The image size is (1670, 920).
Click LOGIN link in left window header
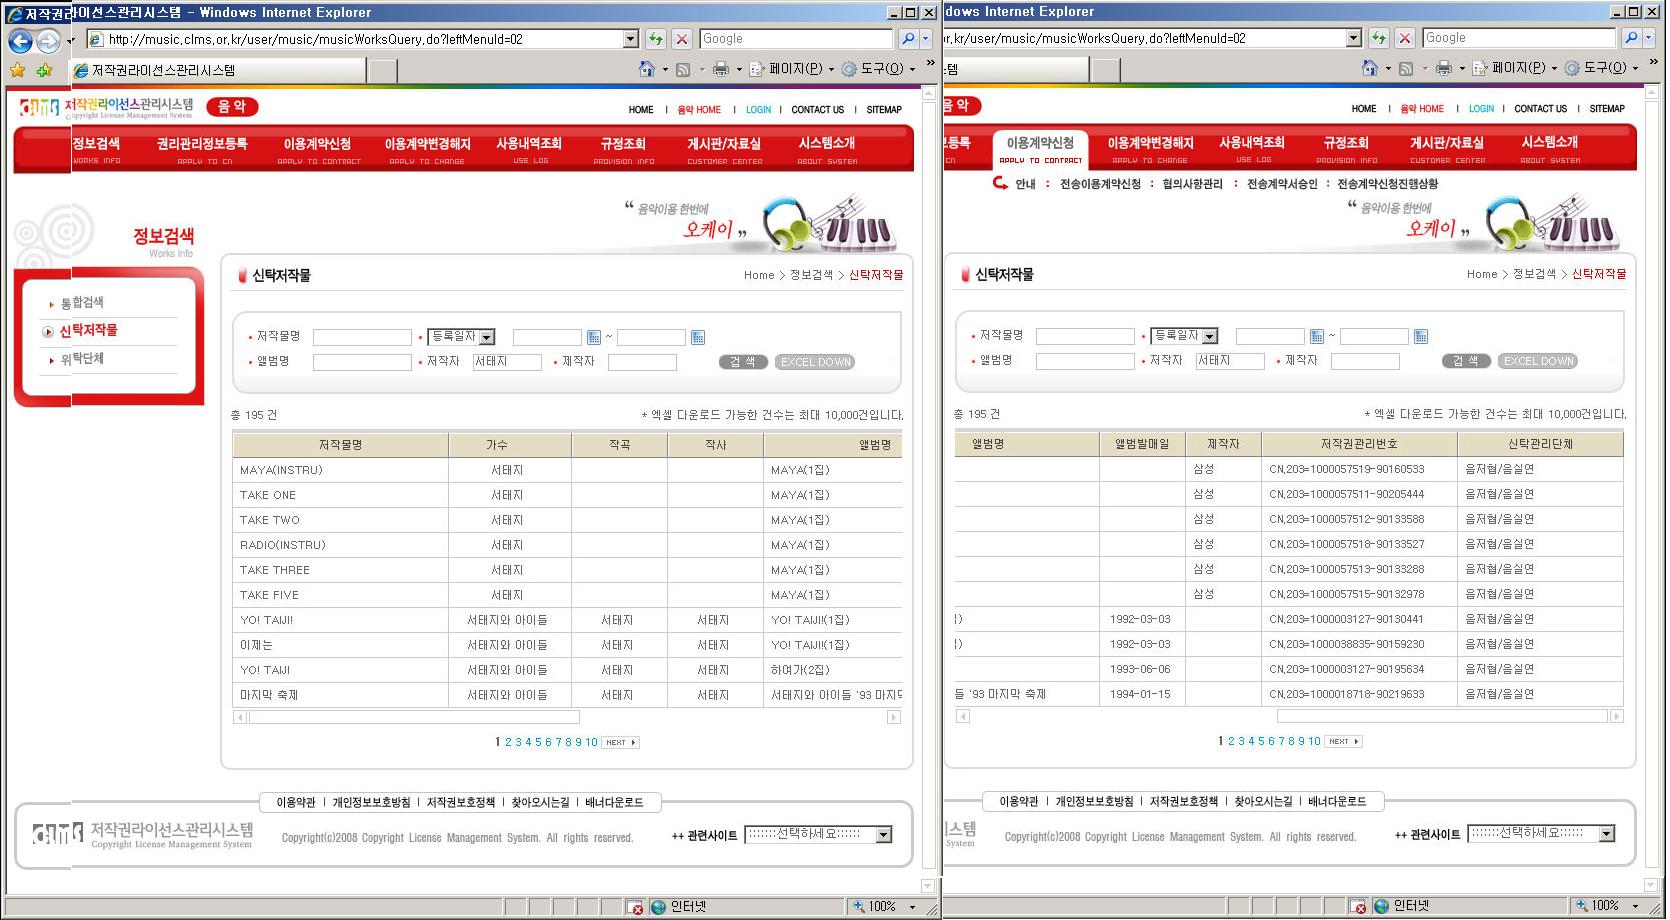759,110
